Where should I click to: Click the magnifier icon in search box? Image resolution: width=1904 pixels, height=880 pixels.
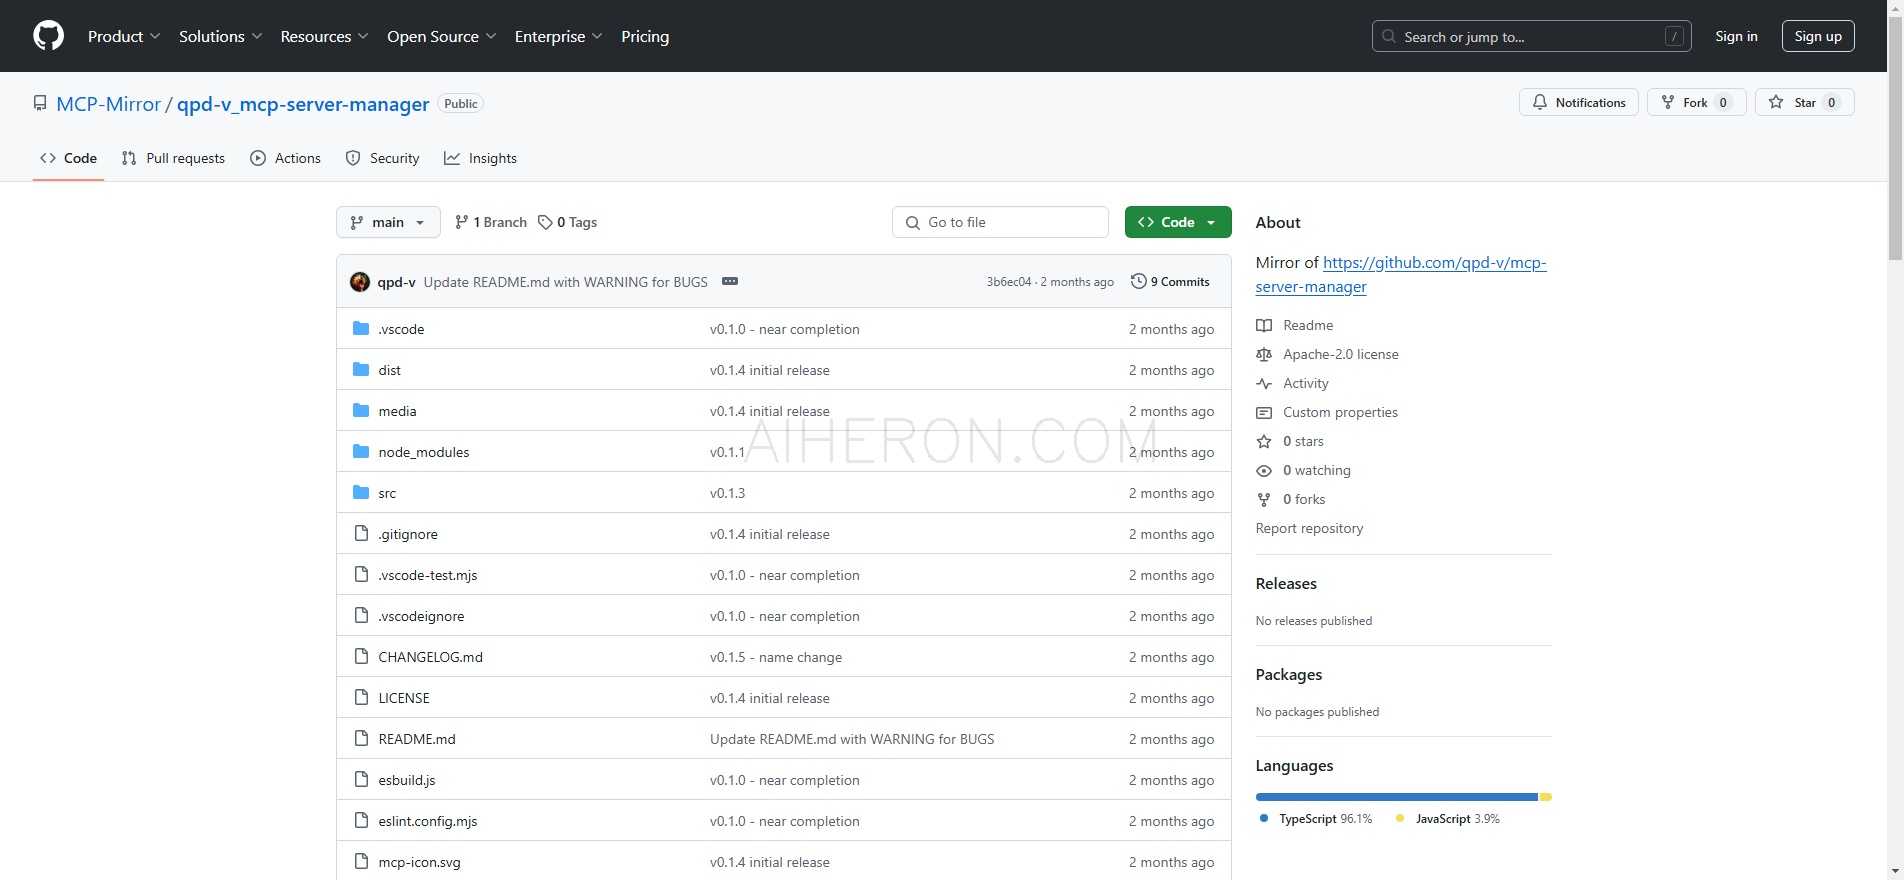click(x=1389, y=36)
